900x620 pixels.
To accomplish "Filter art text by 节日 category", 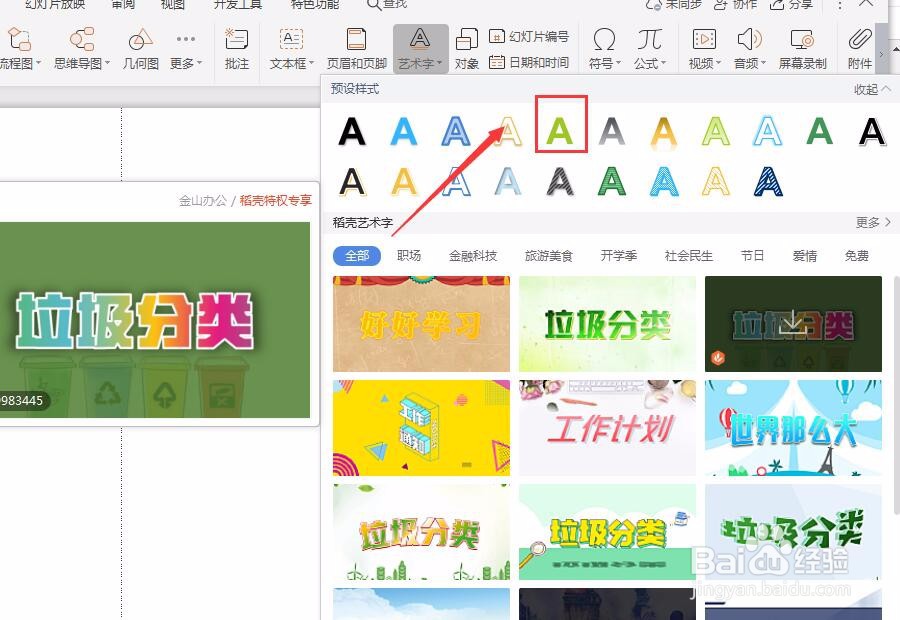I will pyautogui.click(x=752, y=256).
